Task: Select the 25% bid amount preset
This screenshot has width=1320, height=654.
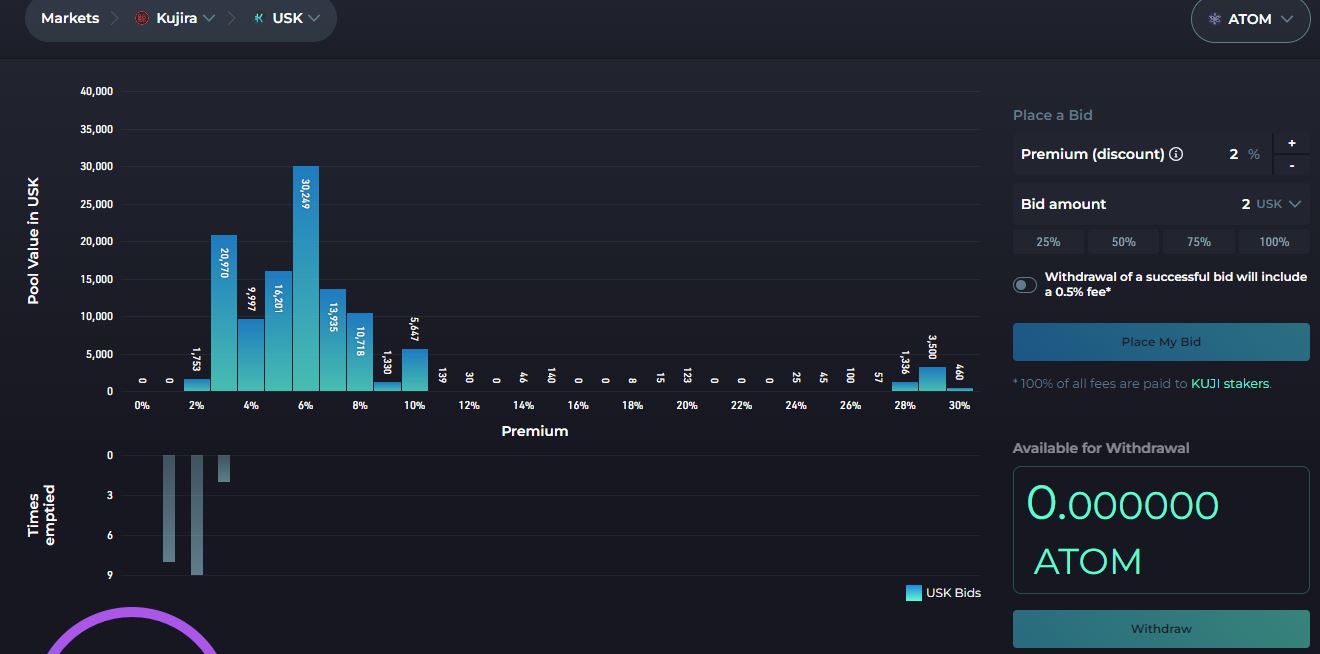Action: tap(1048, 241)
